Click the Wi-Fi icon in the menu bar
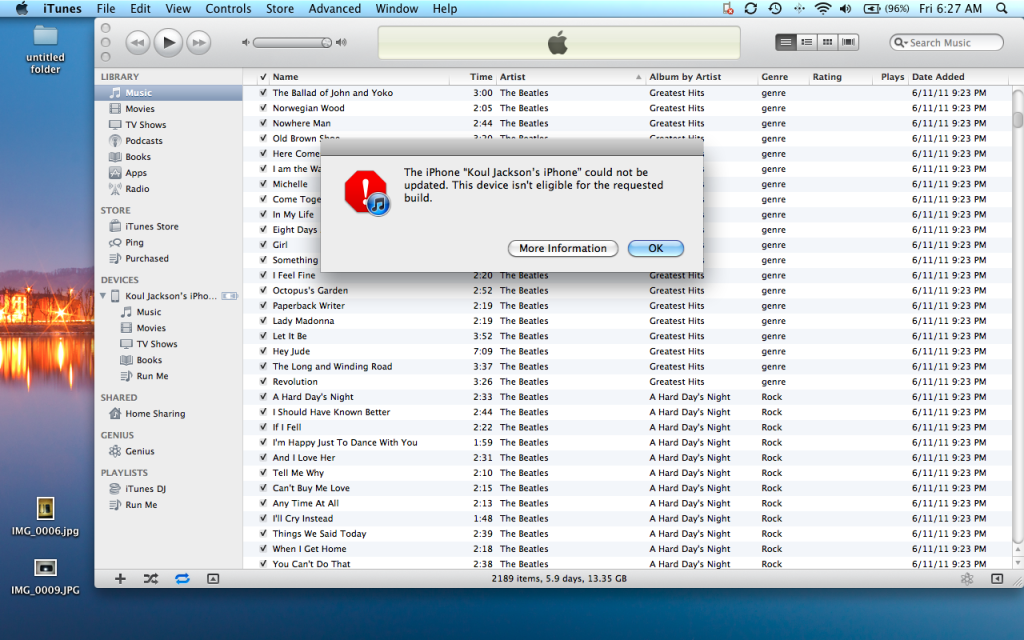This screenshot has height=640, width=1024. (823, 8)
